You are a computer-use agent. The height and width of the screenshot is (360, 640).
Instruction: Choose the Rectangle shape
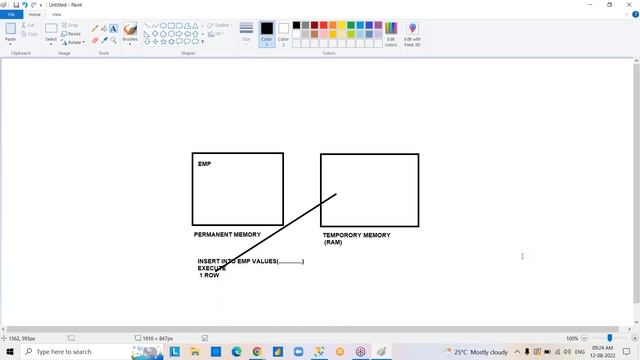tap(171, 26)
